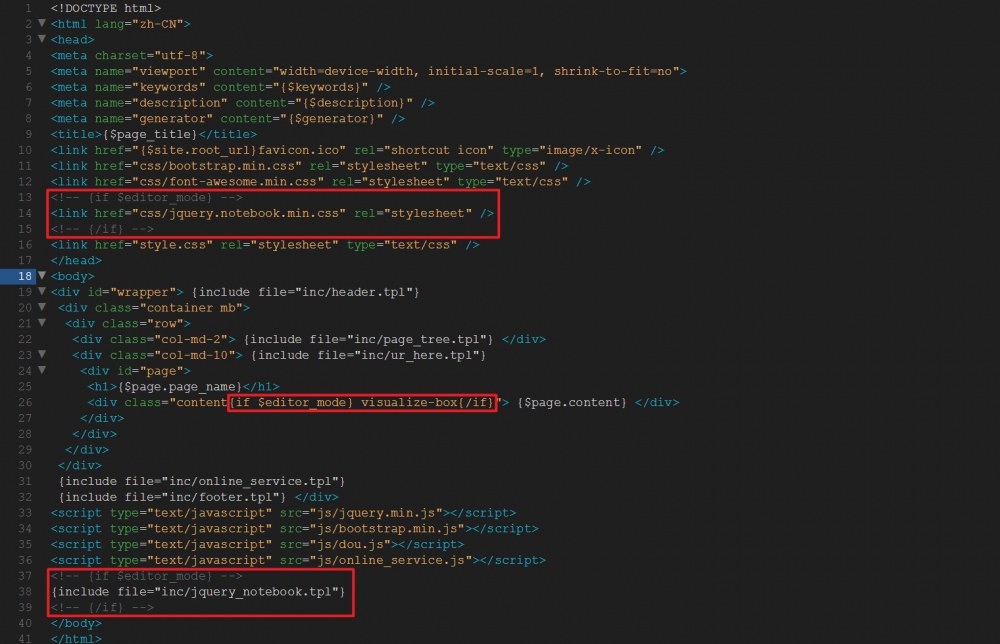
Task: Click the '{$page.content}' variable
Action: 571,402
